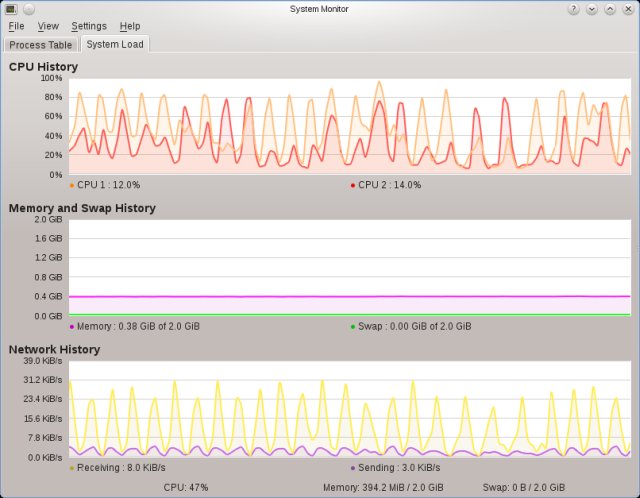Click the red CPU 2 legend dot

point(353,185)
